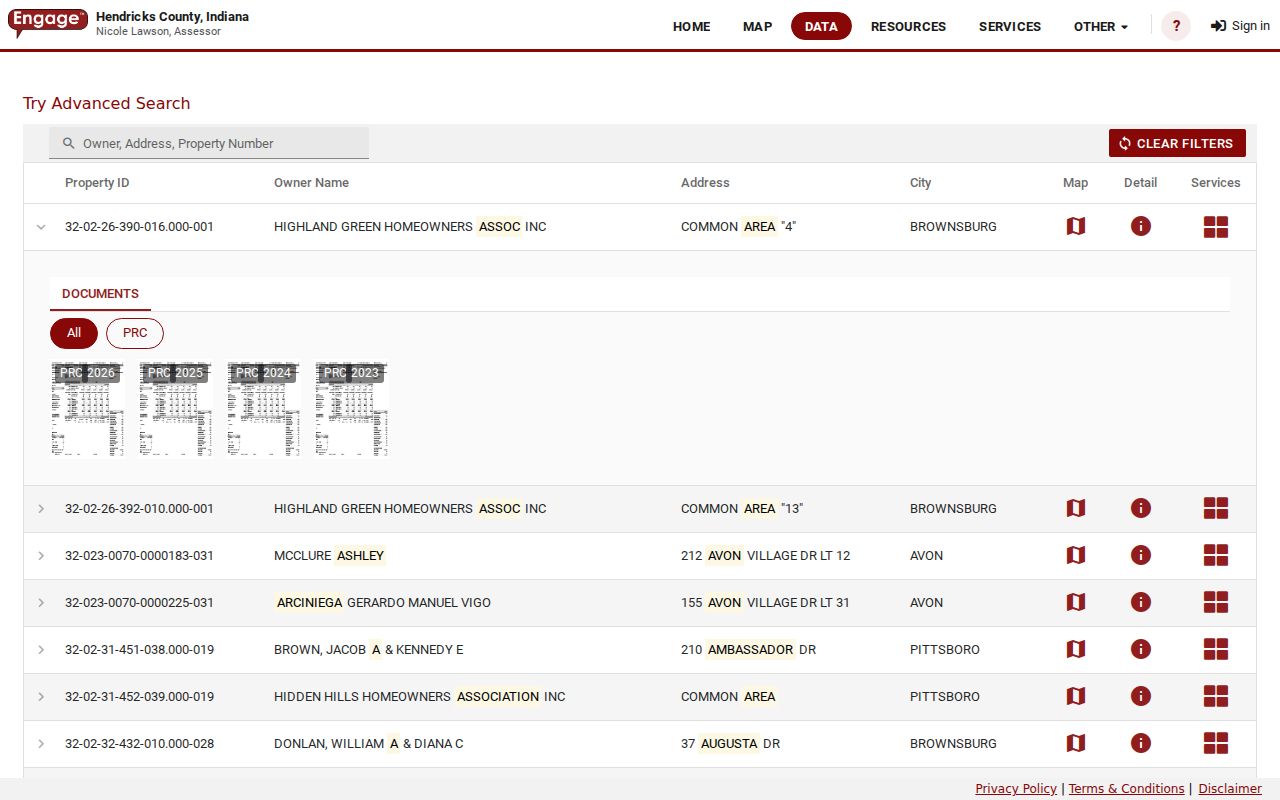1280x800 pixels.
Task: Open the Try Advanced Search link
Action: coord(106,103)
